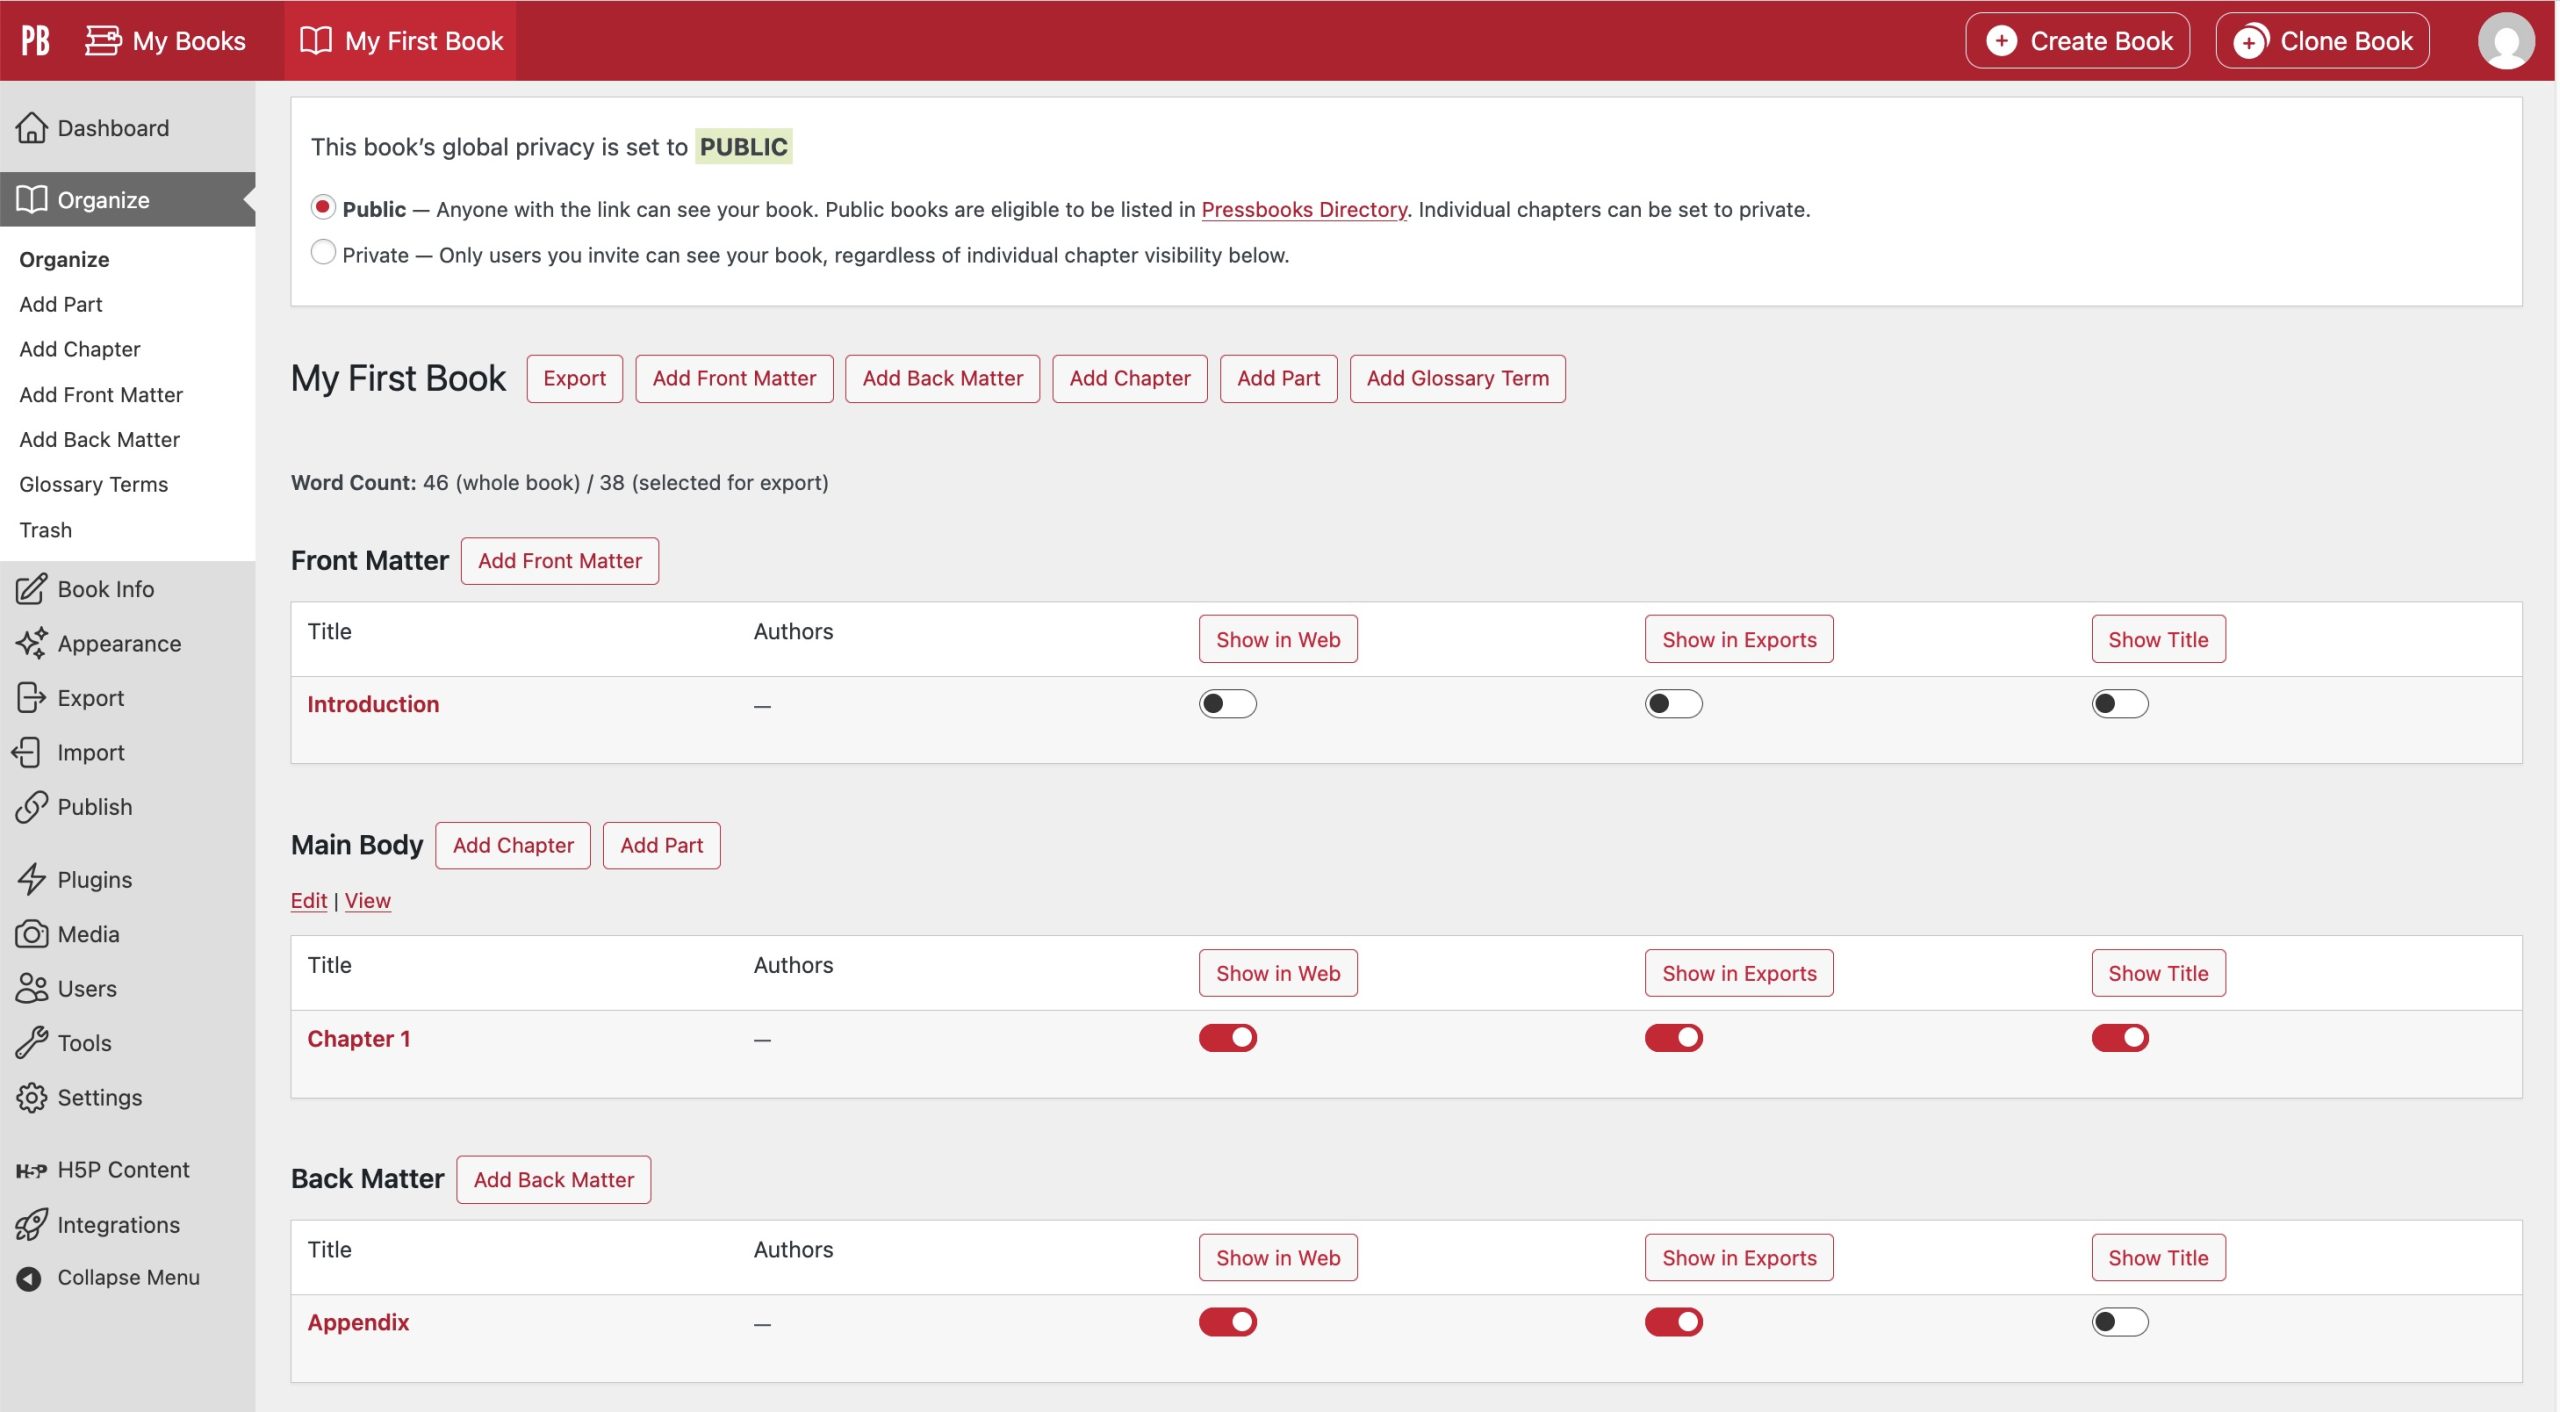Click the Main Body Edit link
The height and width of the screenshot is (1412, 2560).
[309, 900]
